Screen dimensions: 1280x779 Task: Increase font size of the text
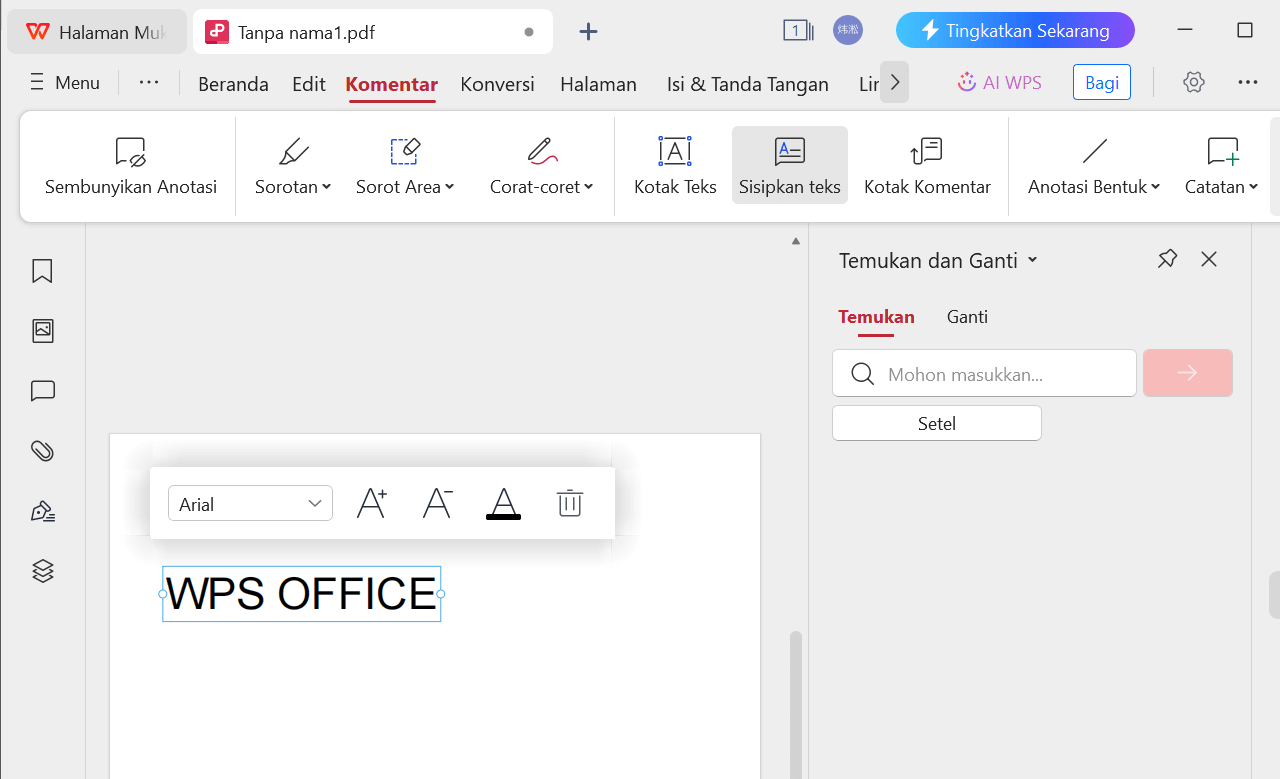(371, 503)
